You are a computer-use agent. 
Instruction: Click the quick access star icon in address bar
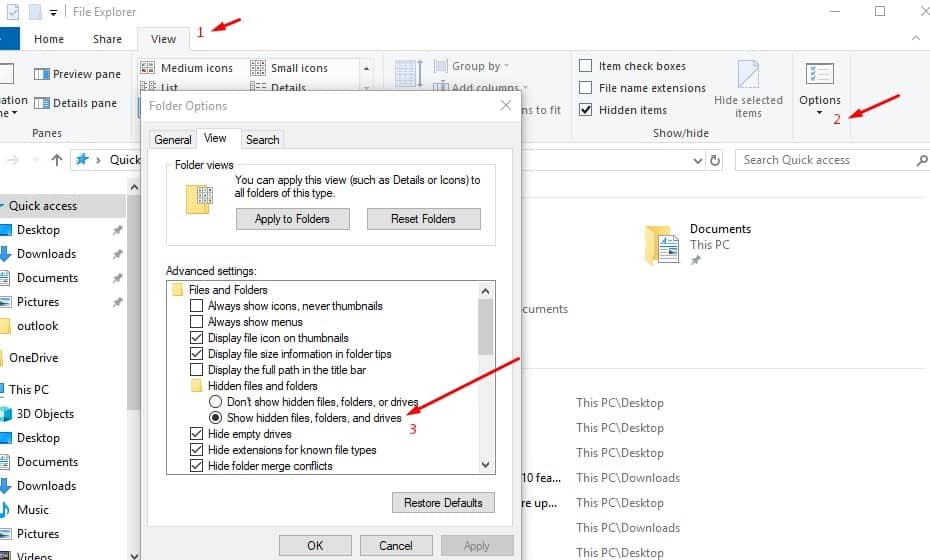pyautogui.click(x=82, y=160)
